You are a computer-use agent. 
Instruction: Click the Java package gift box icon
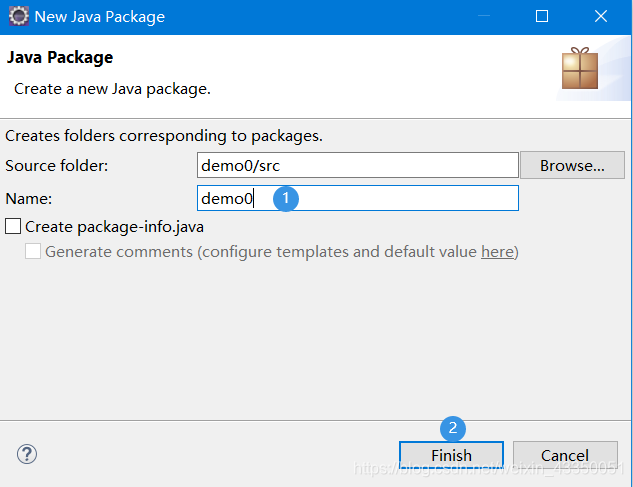pyautogui.click(x=581, y=68)
